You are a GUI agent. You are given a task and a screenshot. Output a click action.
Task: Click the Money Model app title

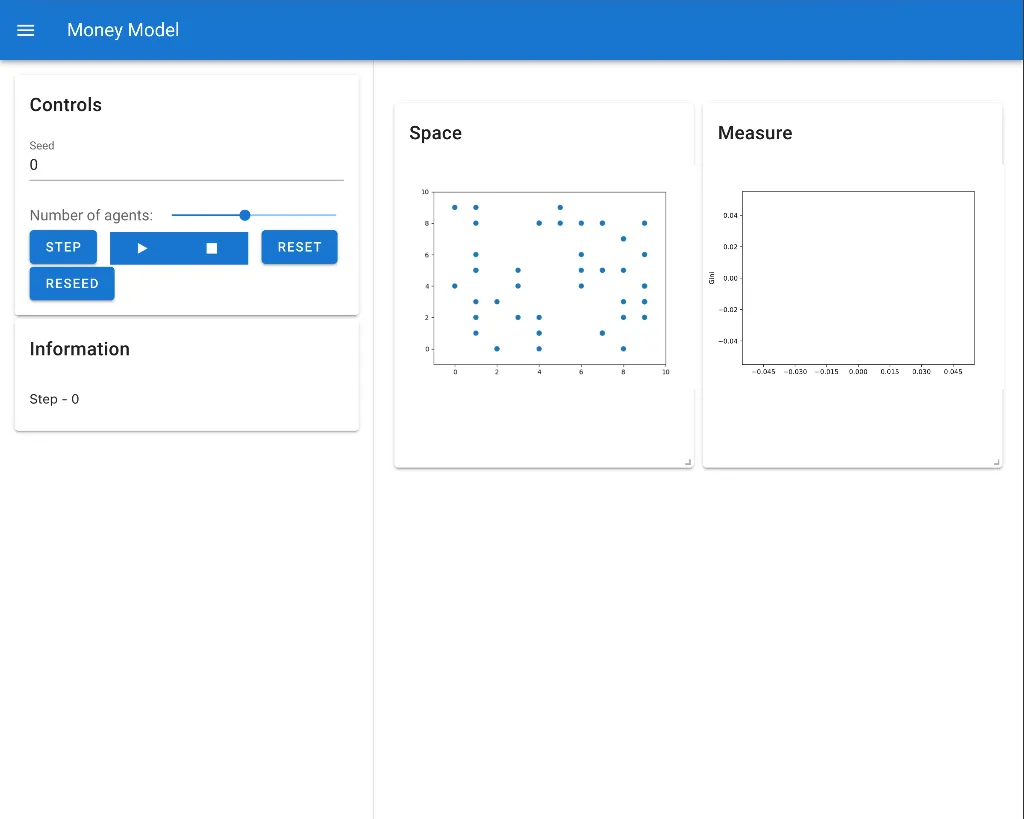[123, 30]
